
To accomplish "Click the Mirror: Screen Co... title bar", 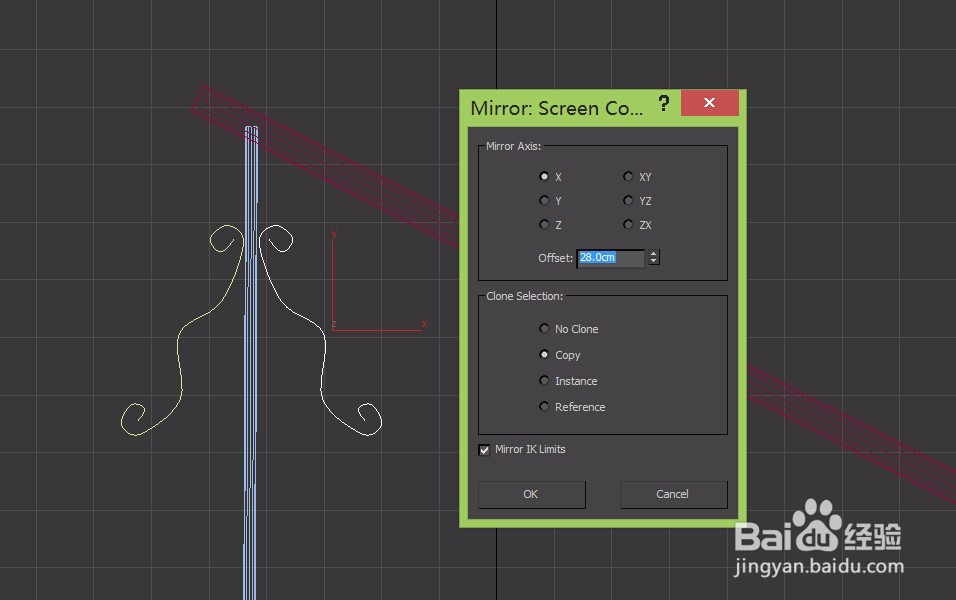I will pyautogui.click(x=556, y=108).
